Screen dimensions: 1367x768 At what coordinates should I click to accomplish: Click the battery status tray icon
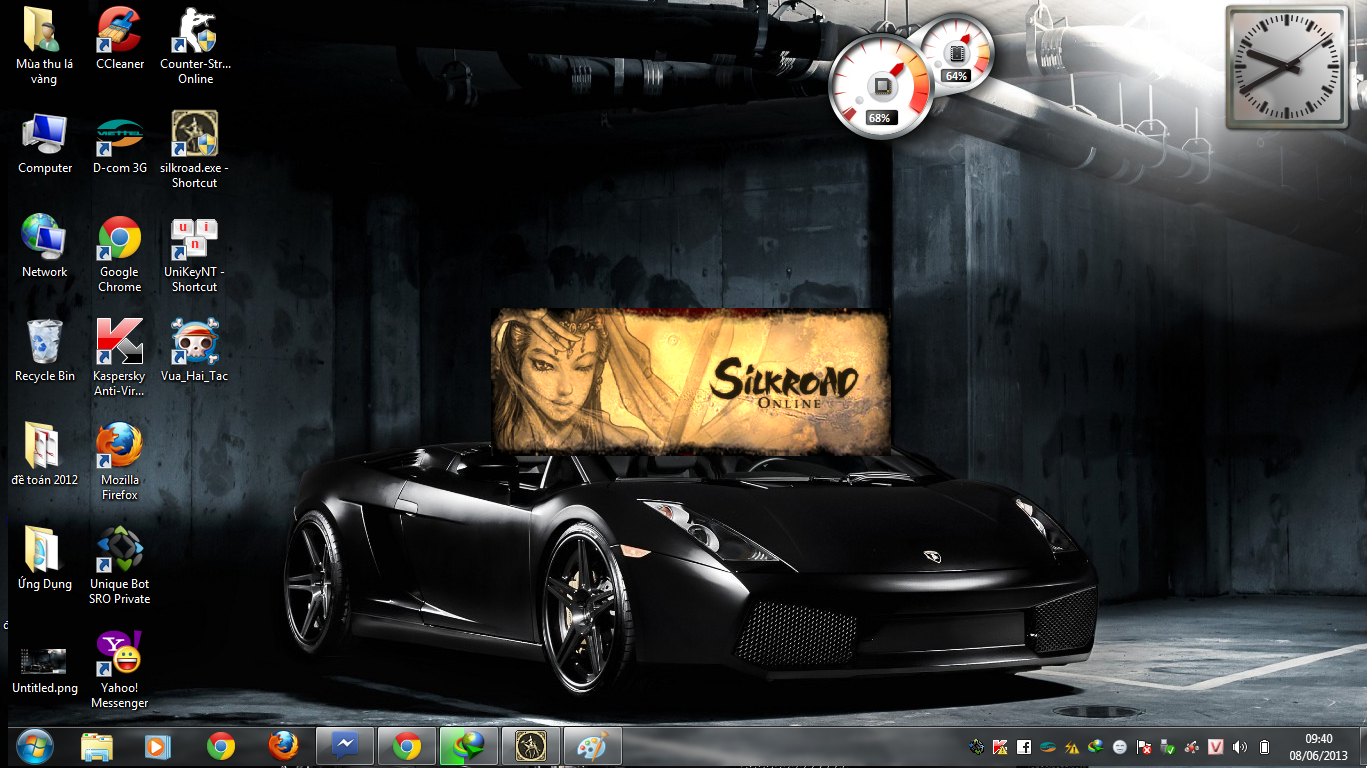coord(1264,746)
